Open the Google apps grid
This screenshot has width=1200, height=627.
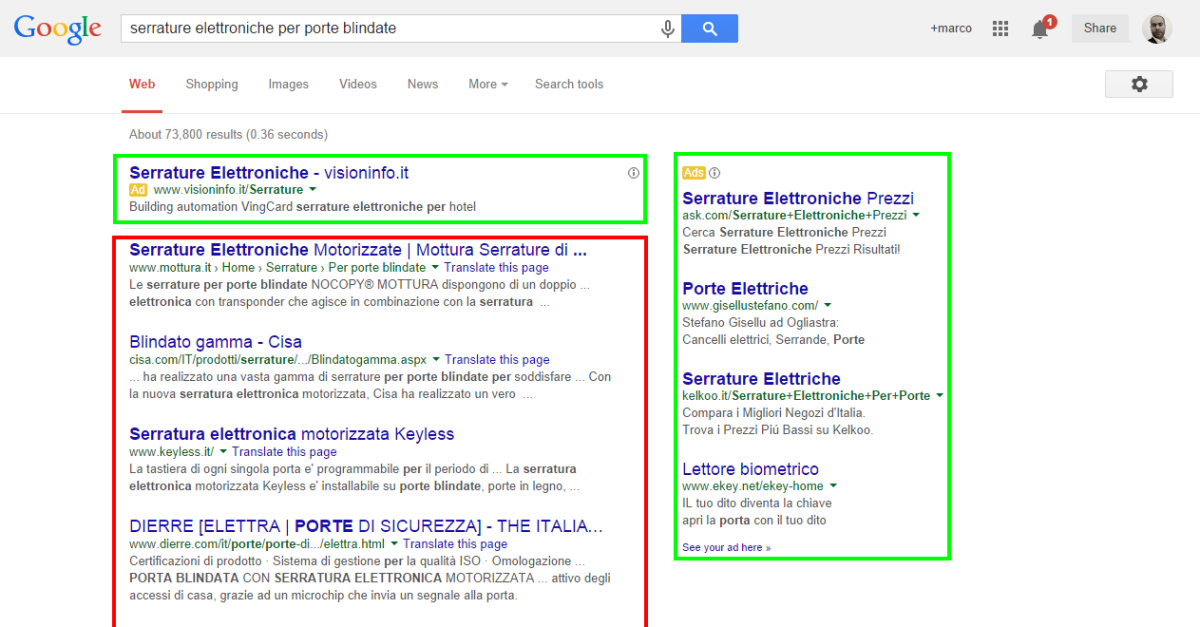coord(1000,29)
